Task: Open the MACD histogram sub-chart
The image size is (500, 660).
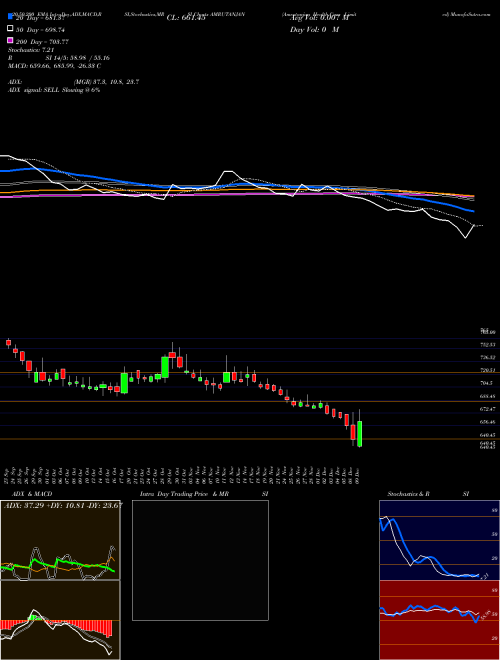Action: click(x=60, y=620)
